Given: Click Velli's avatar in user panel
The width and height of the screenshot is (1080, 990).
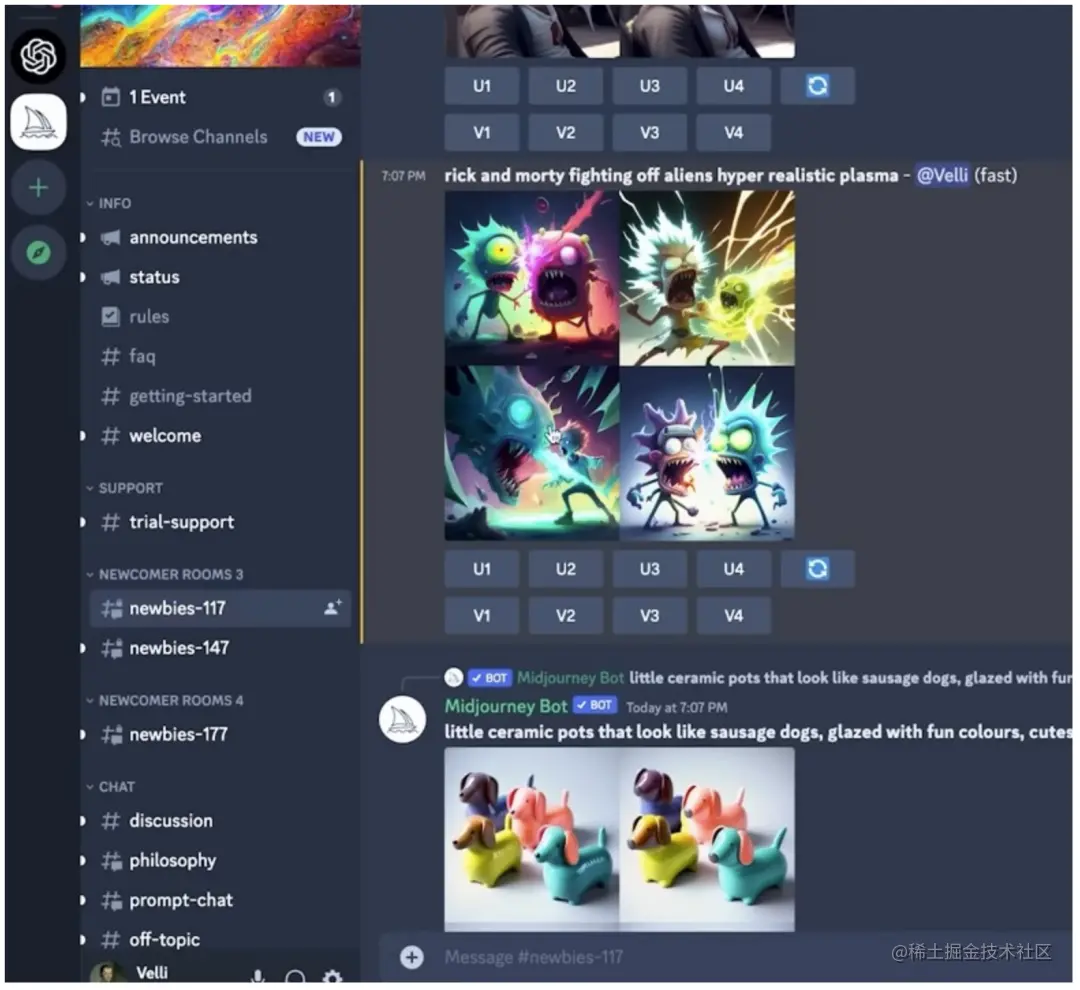Looking at the screenshot, I should (108, 972).
